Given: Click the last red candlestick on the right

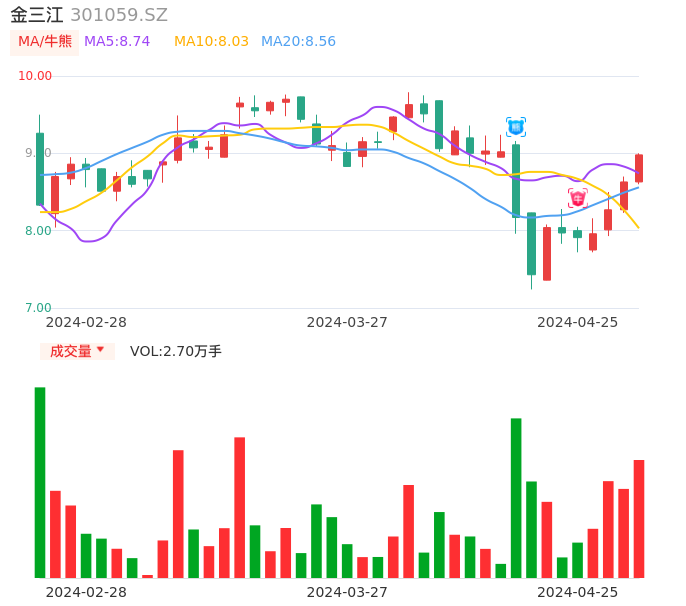Looking at the screenshot, I should point(639,168).
